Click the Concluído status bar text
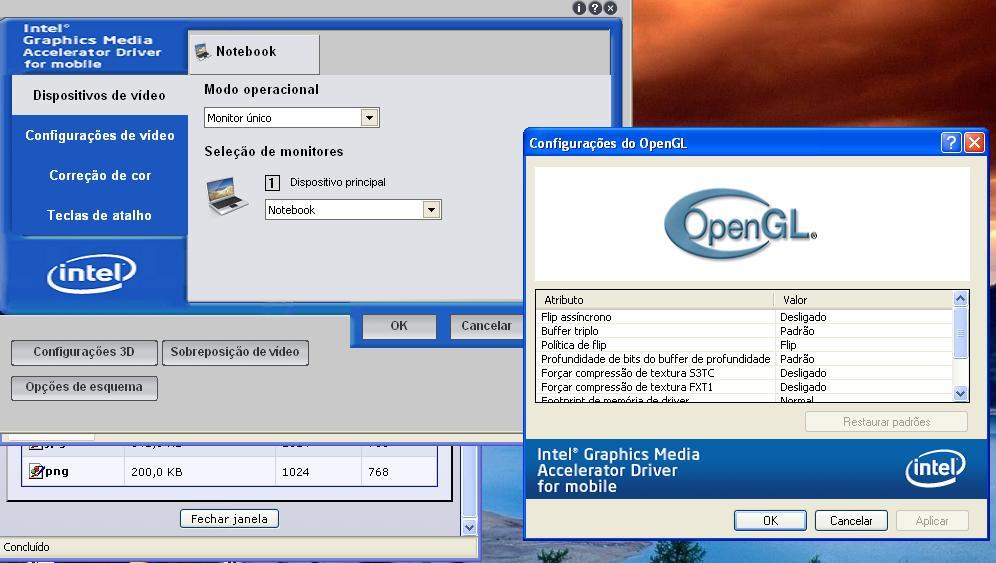This screenshot has height=563, width=996. (x=26, y=547)
